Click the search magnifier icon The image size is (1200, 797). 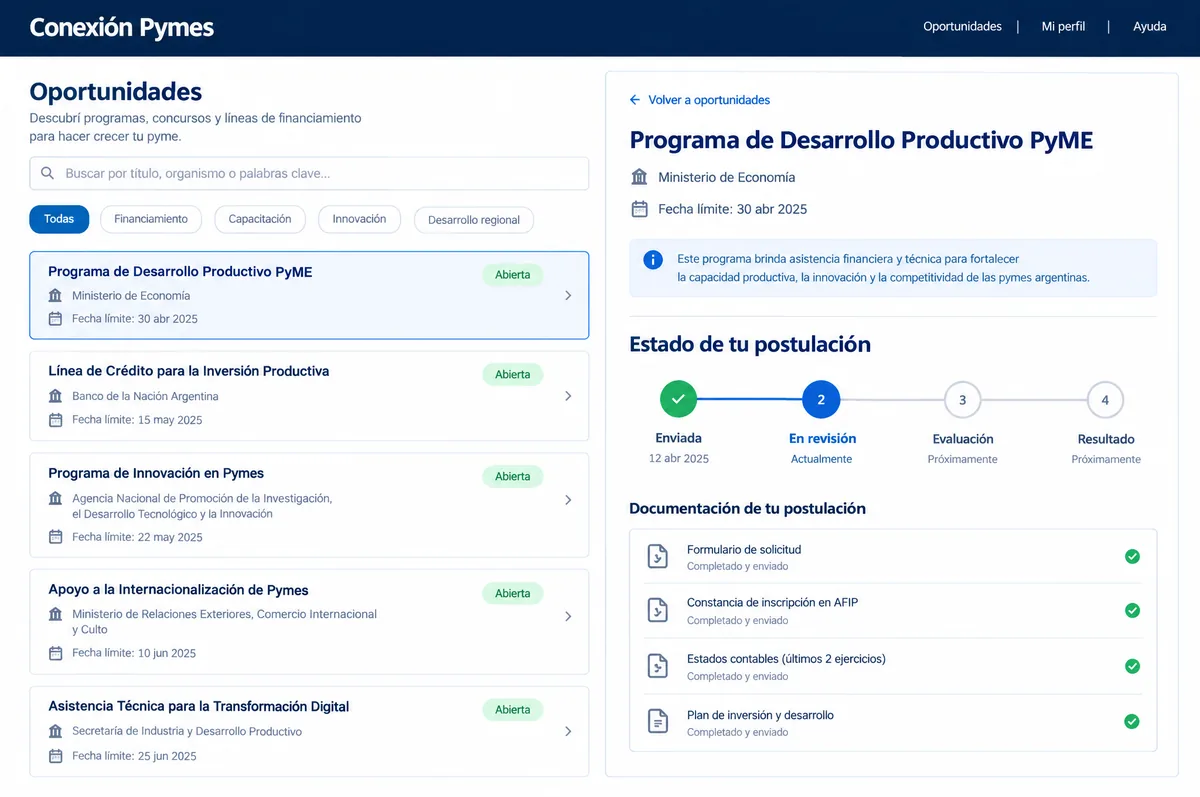coord(47,173)
